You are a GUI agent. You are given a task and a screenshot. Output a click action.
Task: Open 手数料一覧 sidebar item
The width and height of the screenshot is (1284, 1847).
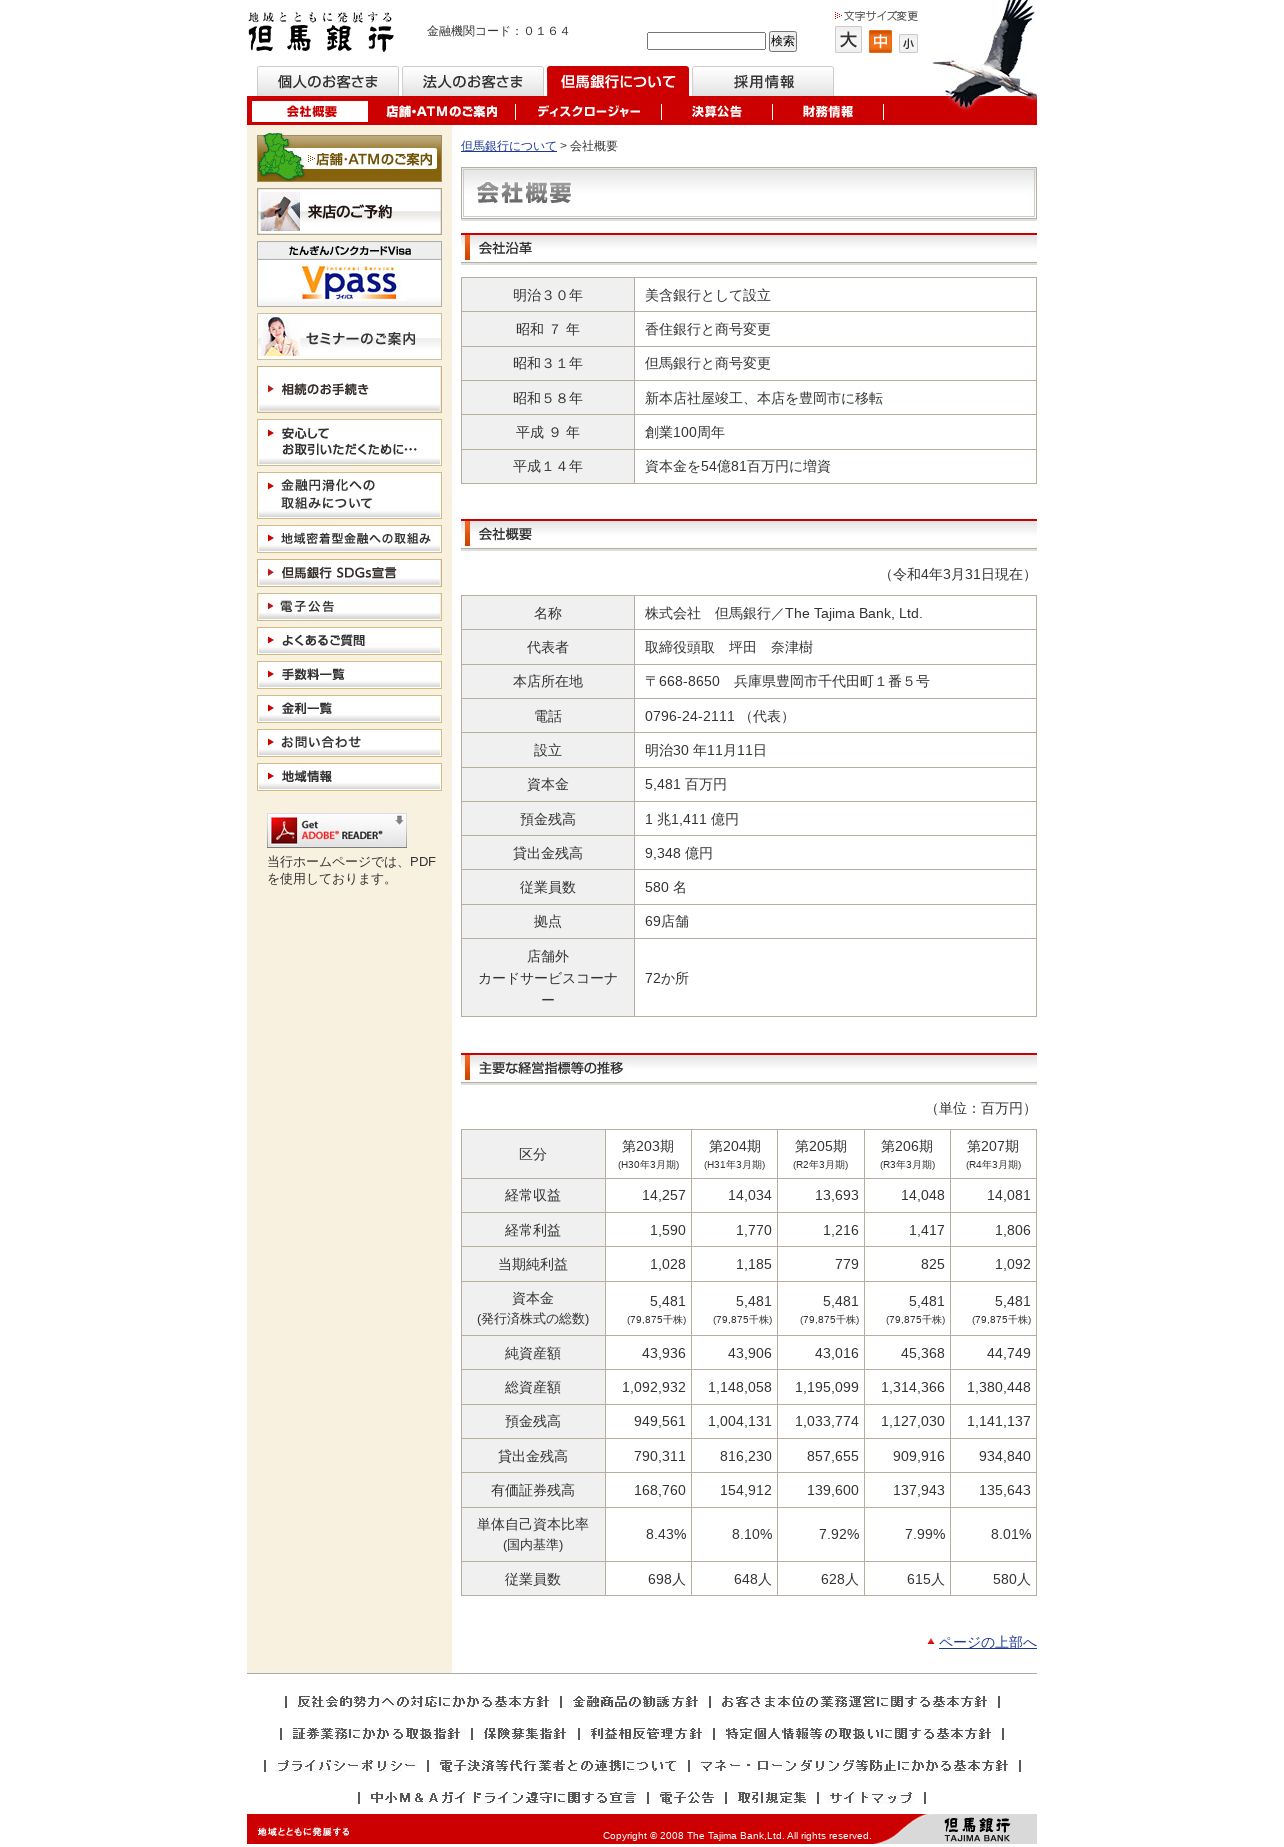[x=349, y=675]
